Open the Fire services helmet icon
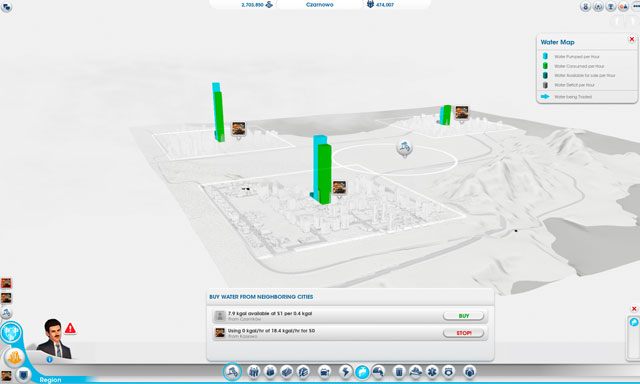Viewport: 640px width, 384px height. (416, 372)
